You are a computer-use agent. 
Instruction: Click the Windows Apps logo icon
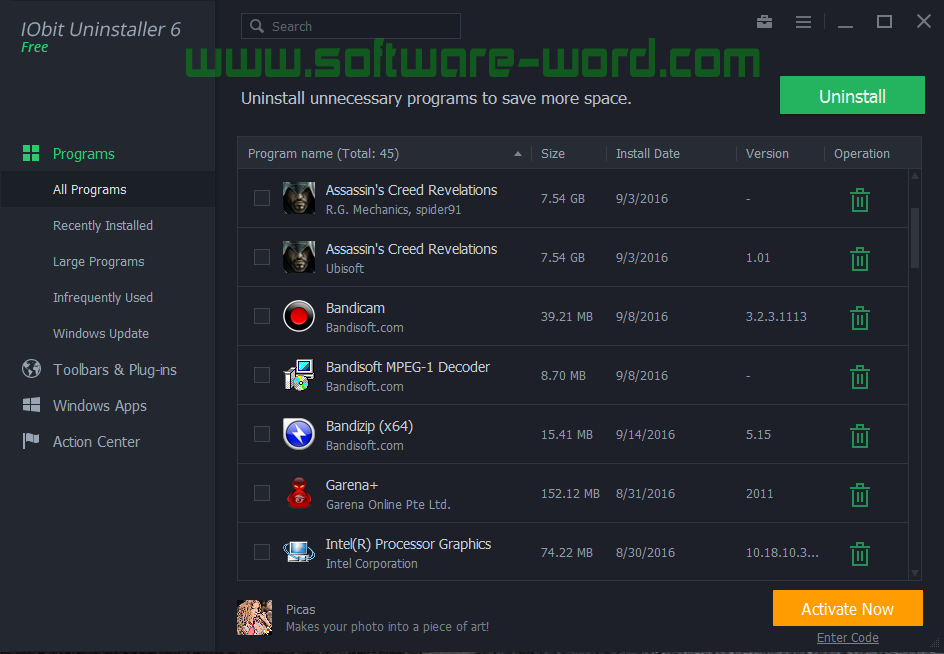pyautogui.click(x=31, y=405)
